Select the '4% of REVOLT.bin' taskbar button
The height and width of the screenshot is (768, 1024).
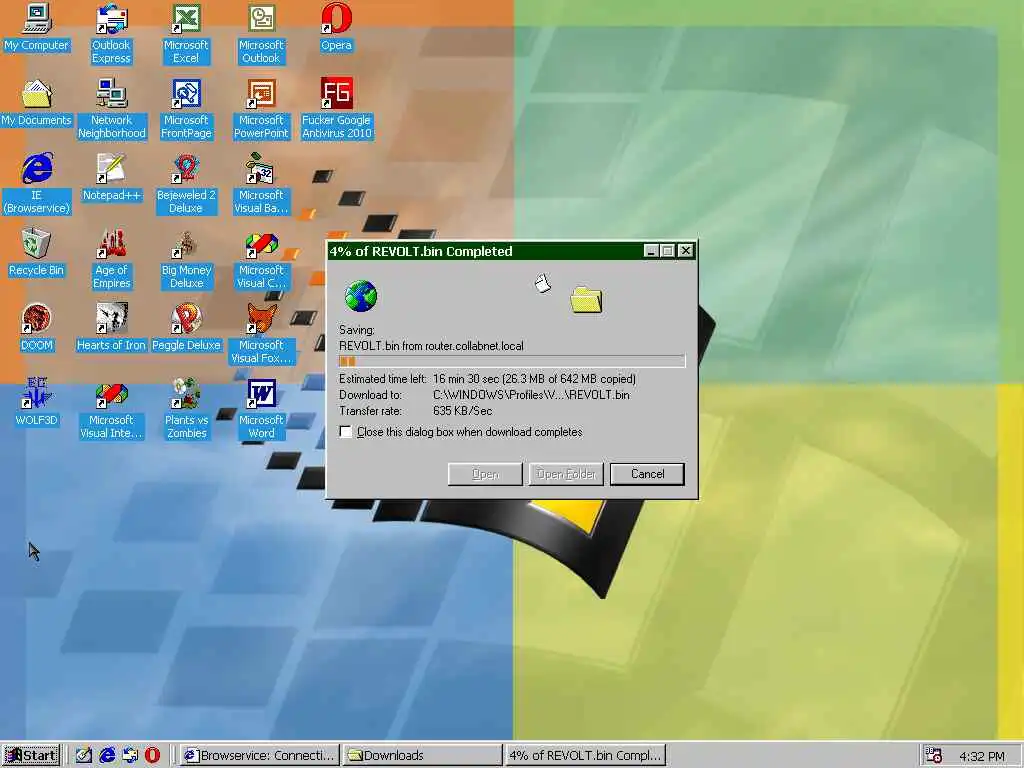585,756
